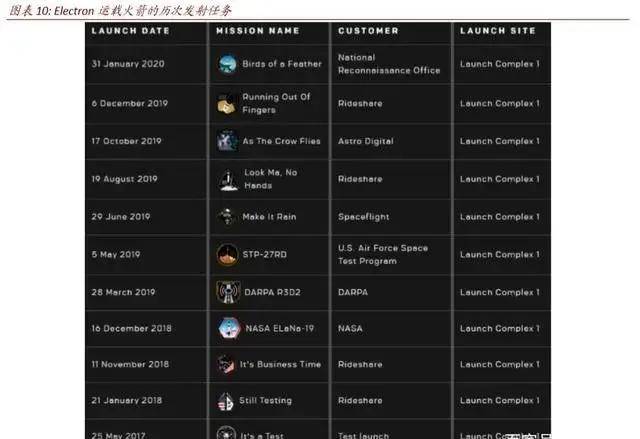Click the As The Crow Flies mission patch
640x439 pixels.
point(227,141)
